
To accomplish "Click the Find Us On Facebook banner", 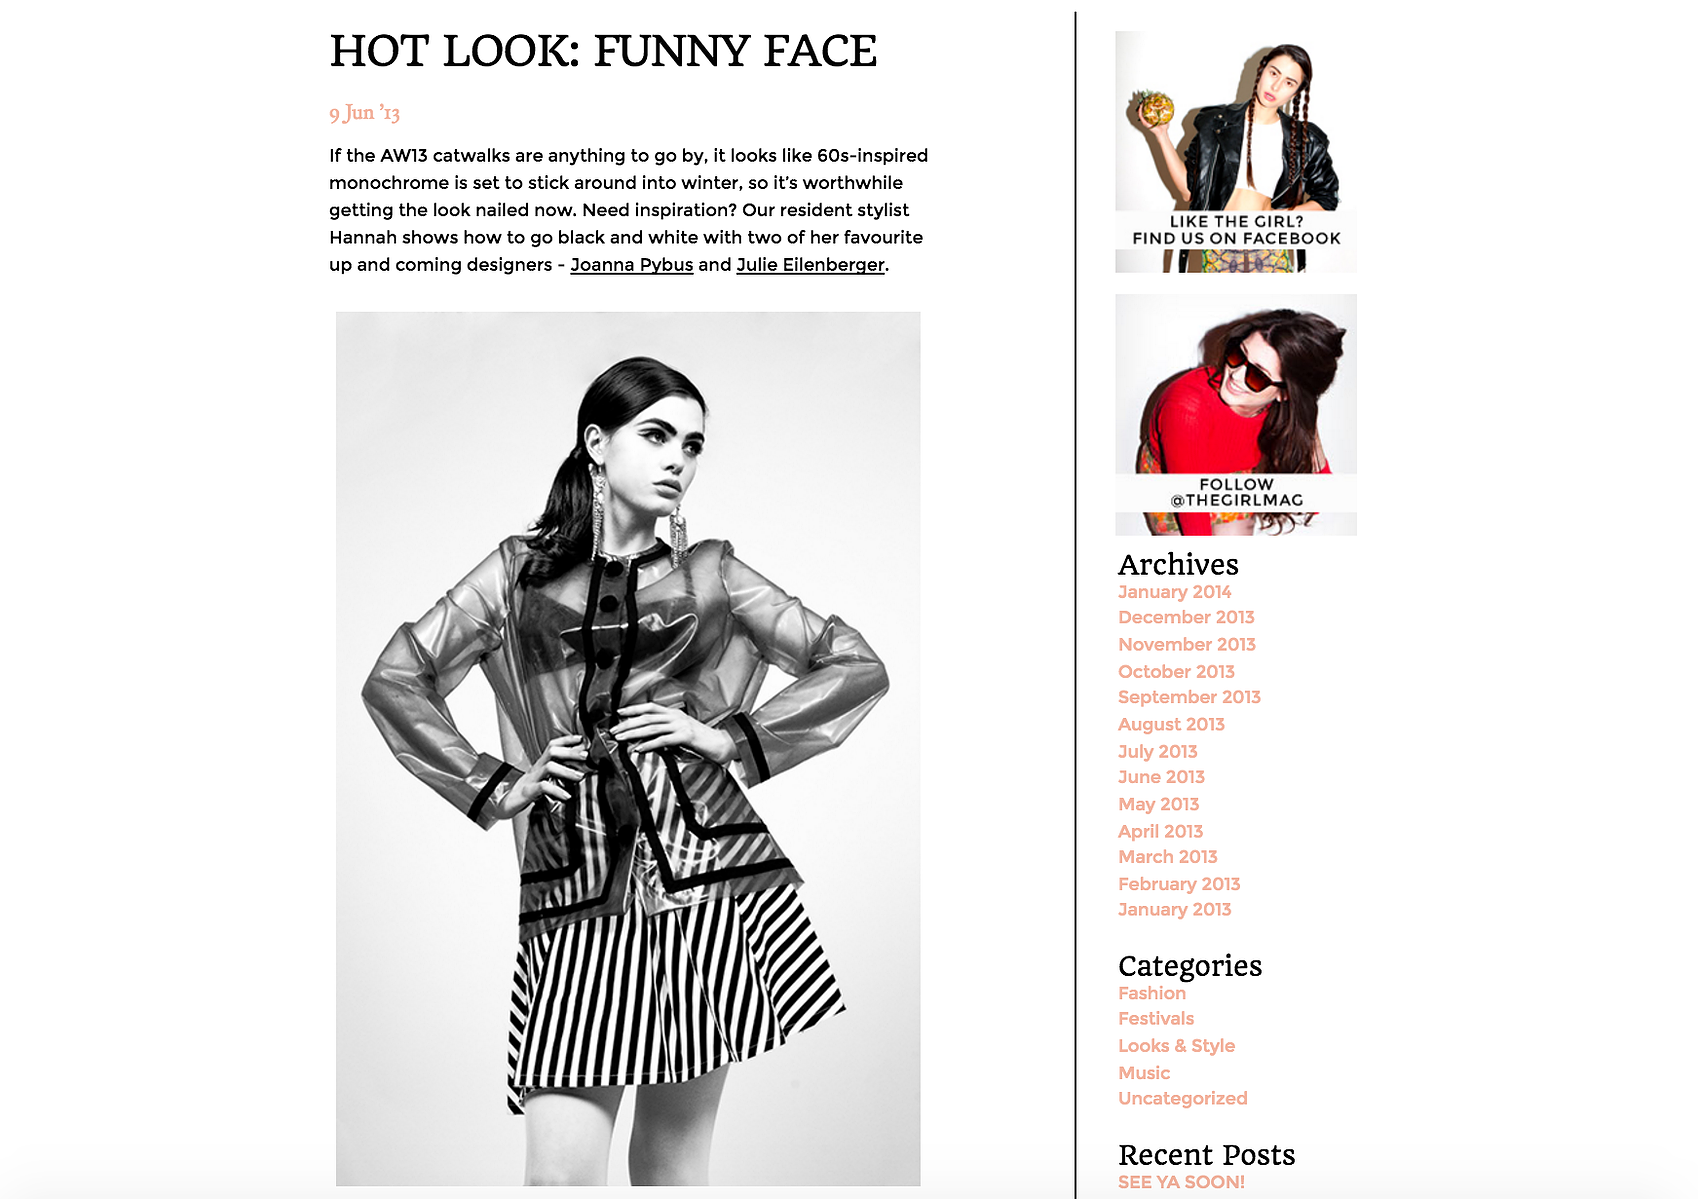I will (x=1235, y=152).
